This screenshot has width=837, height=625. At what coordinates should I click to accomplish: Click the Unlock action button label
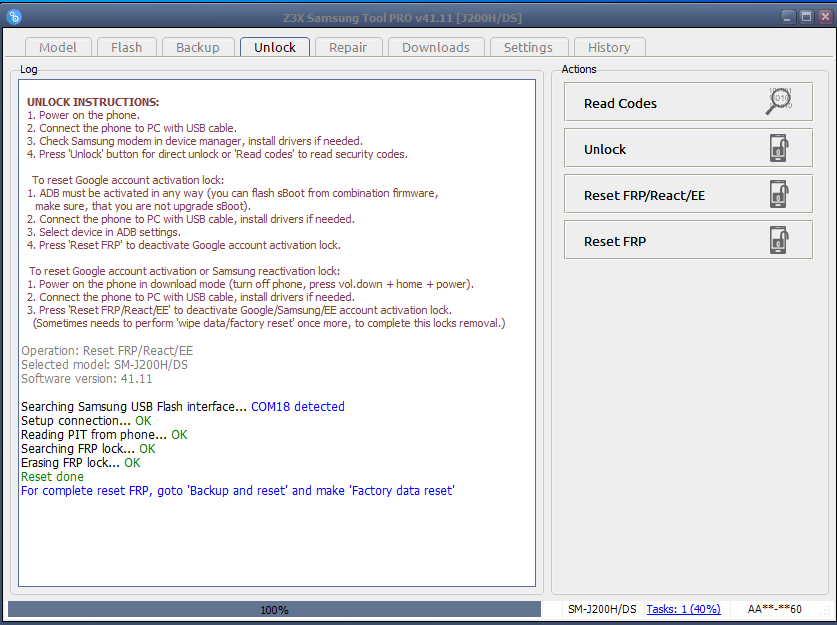605,149
